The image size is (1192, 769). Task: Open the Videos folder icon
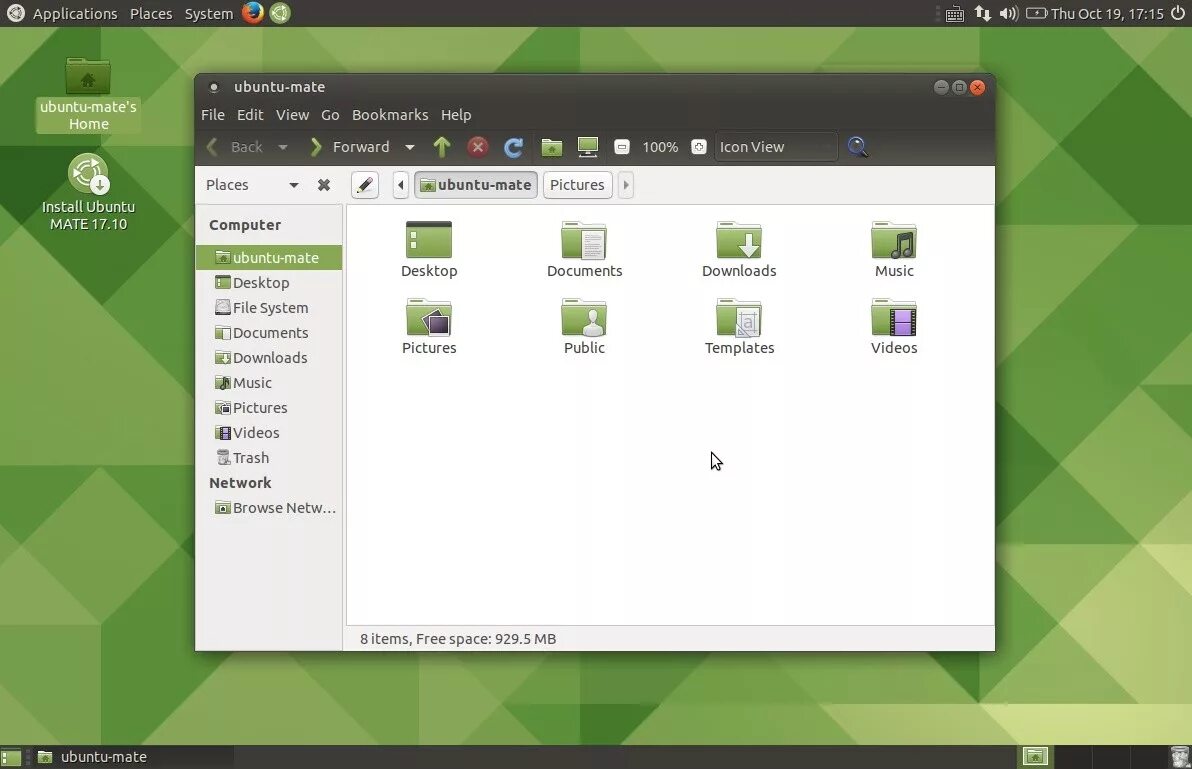[894, 327]
